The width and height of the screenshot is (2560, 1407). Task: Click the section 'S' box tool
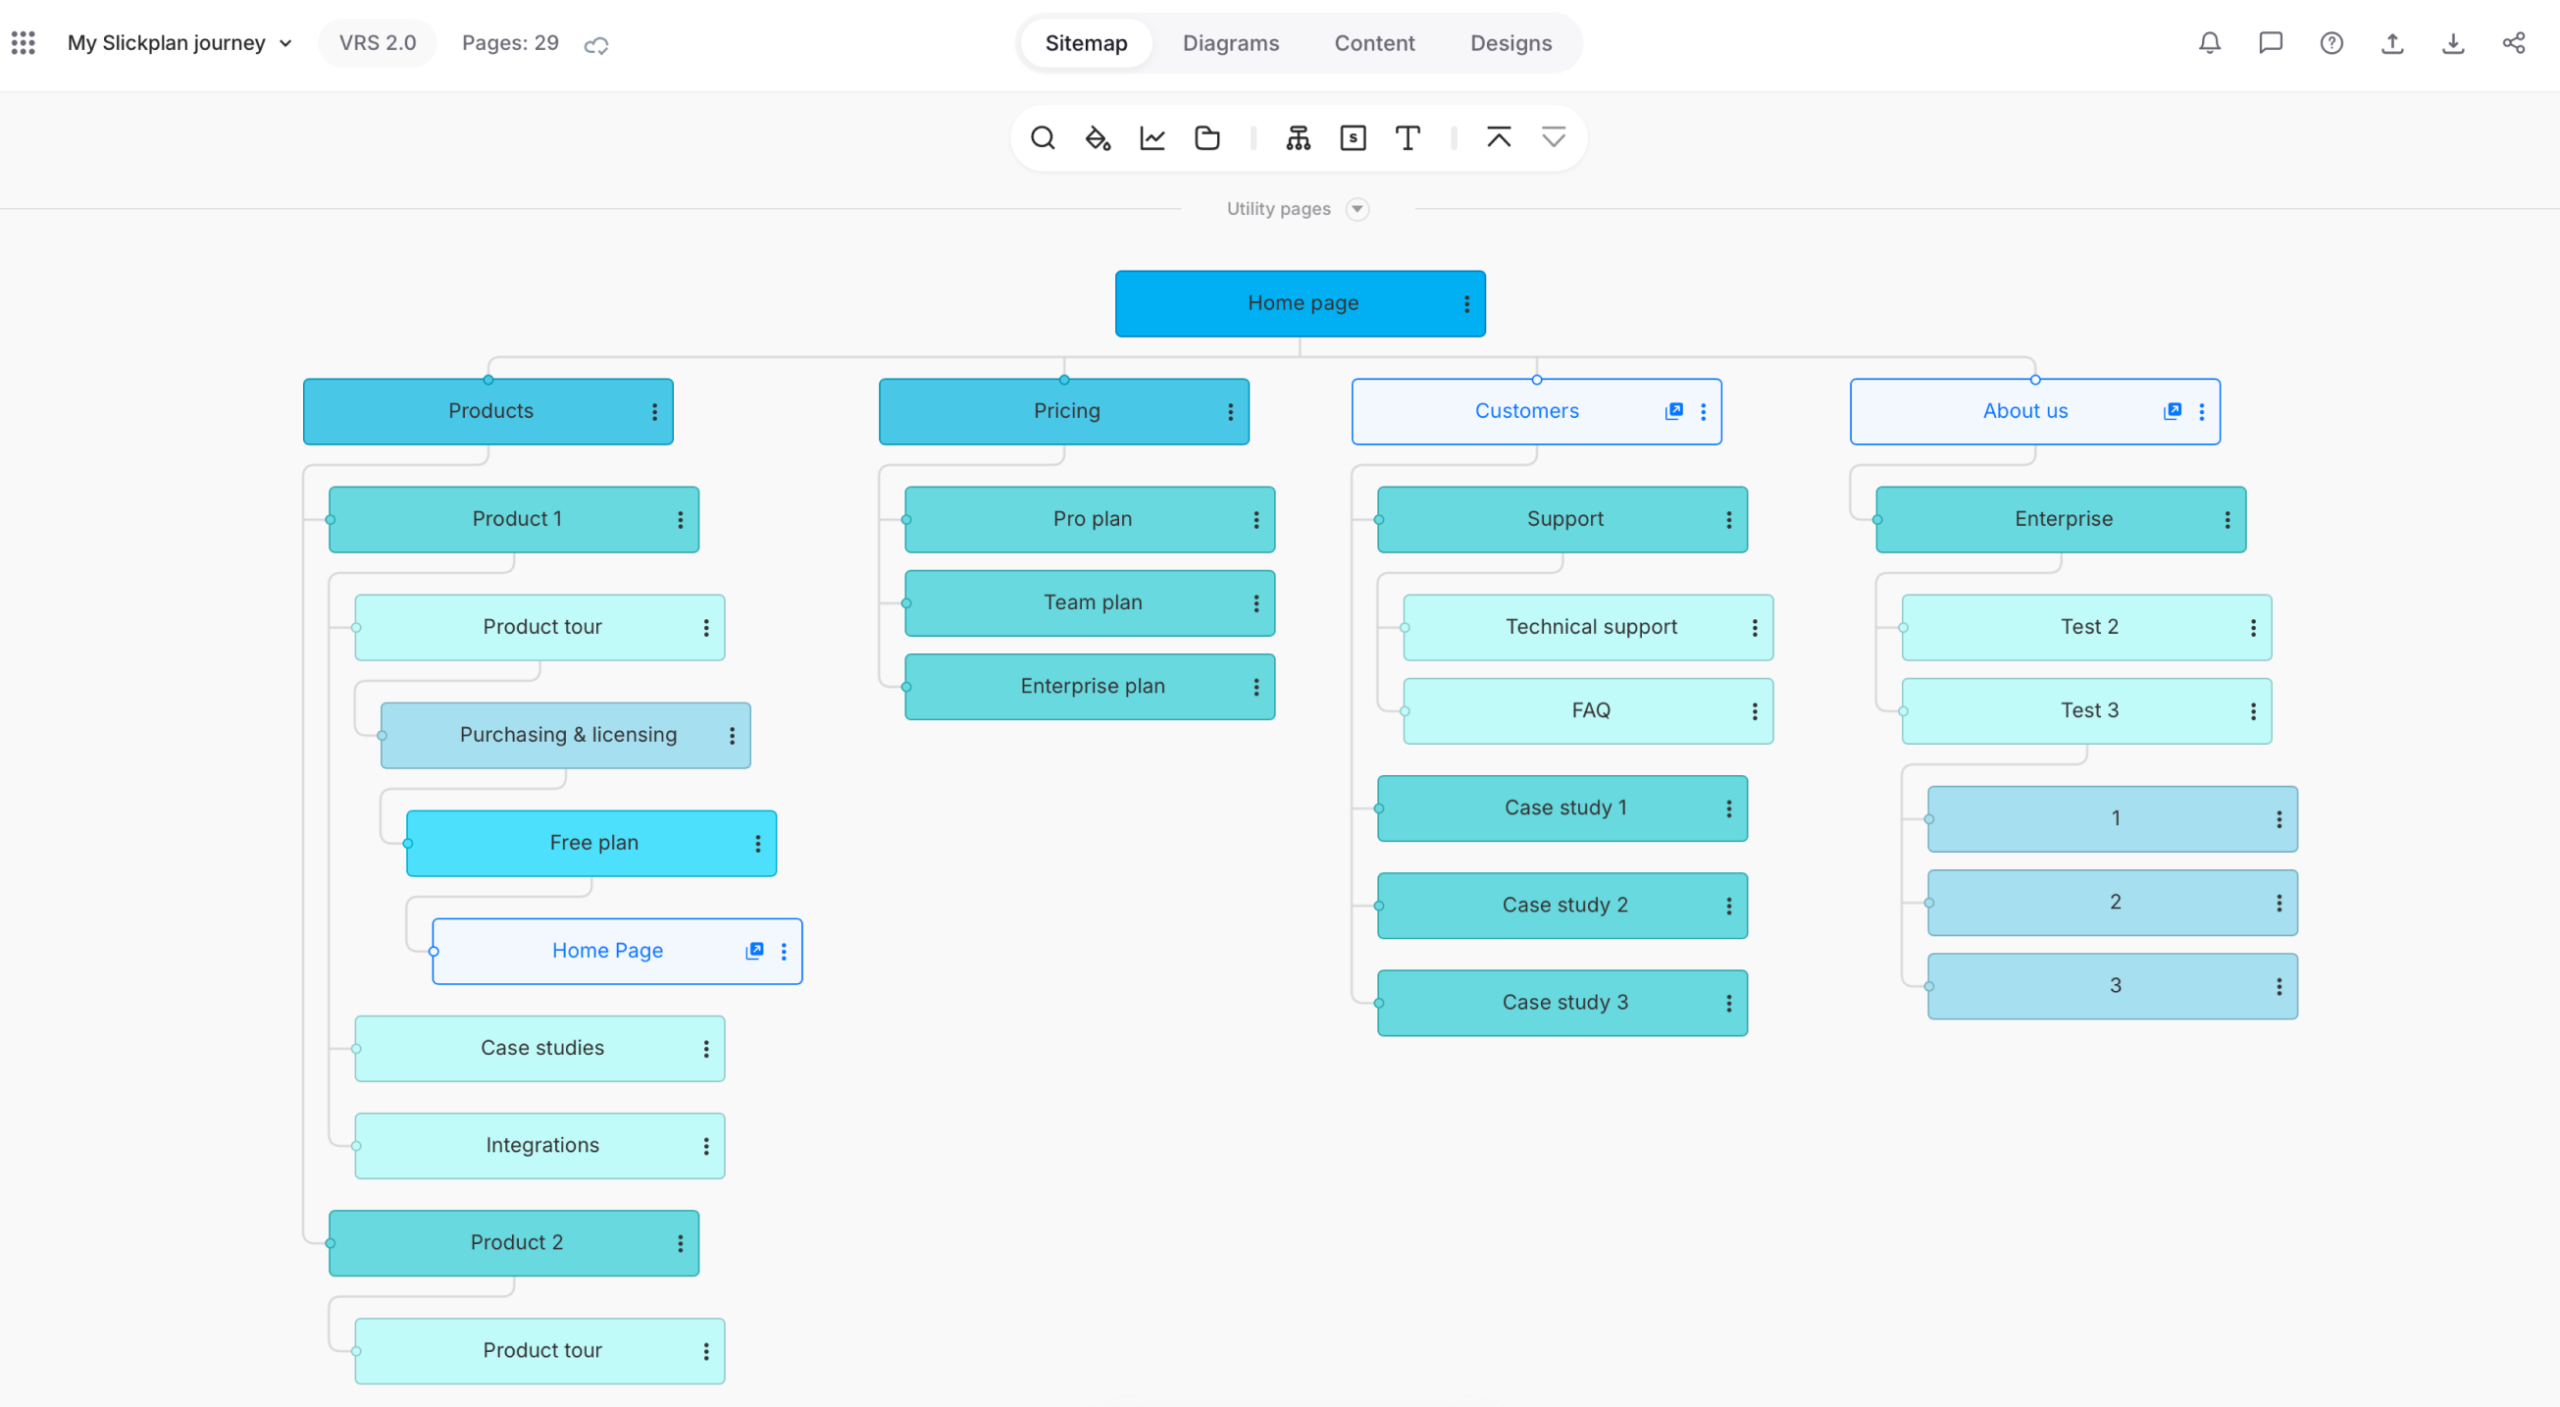coord(1353,138)
